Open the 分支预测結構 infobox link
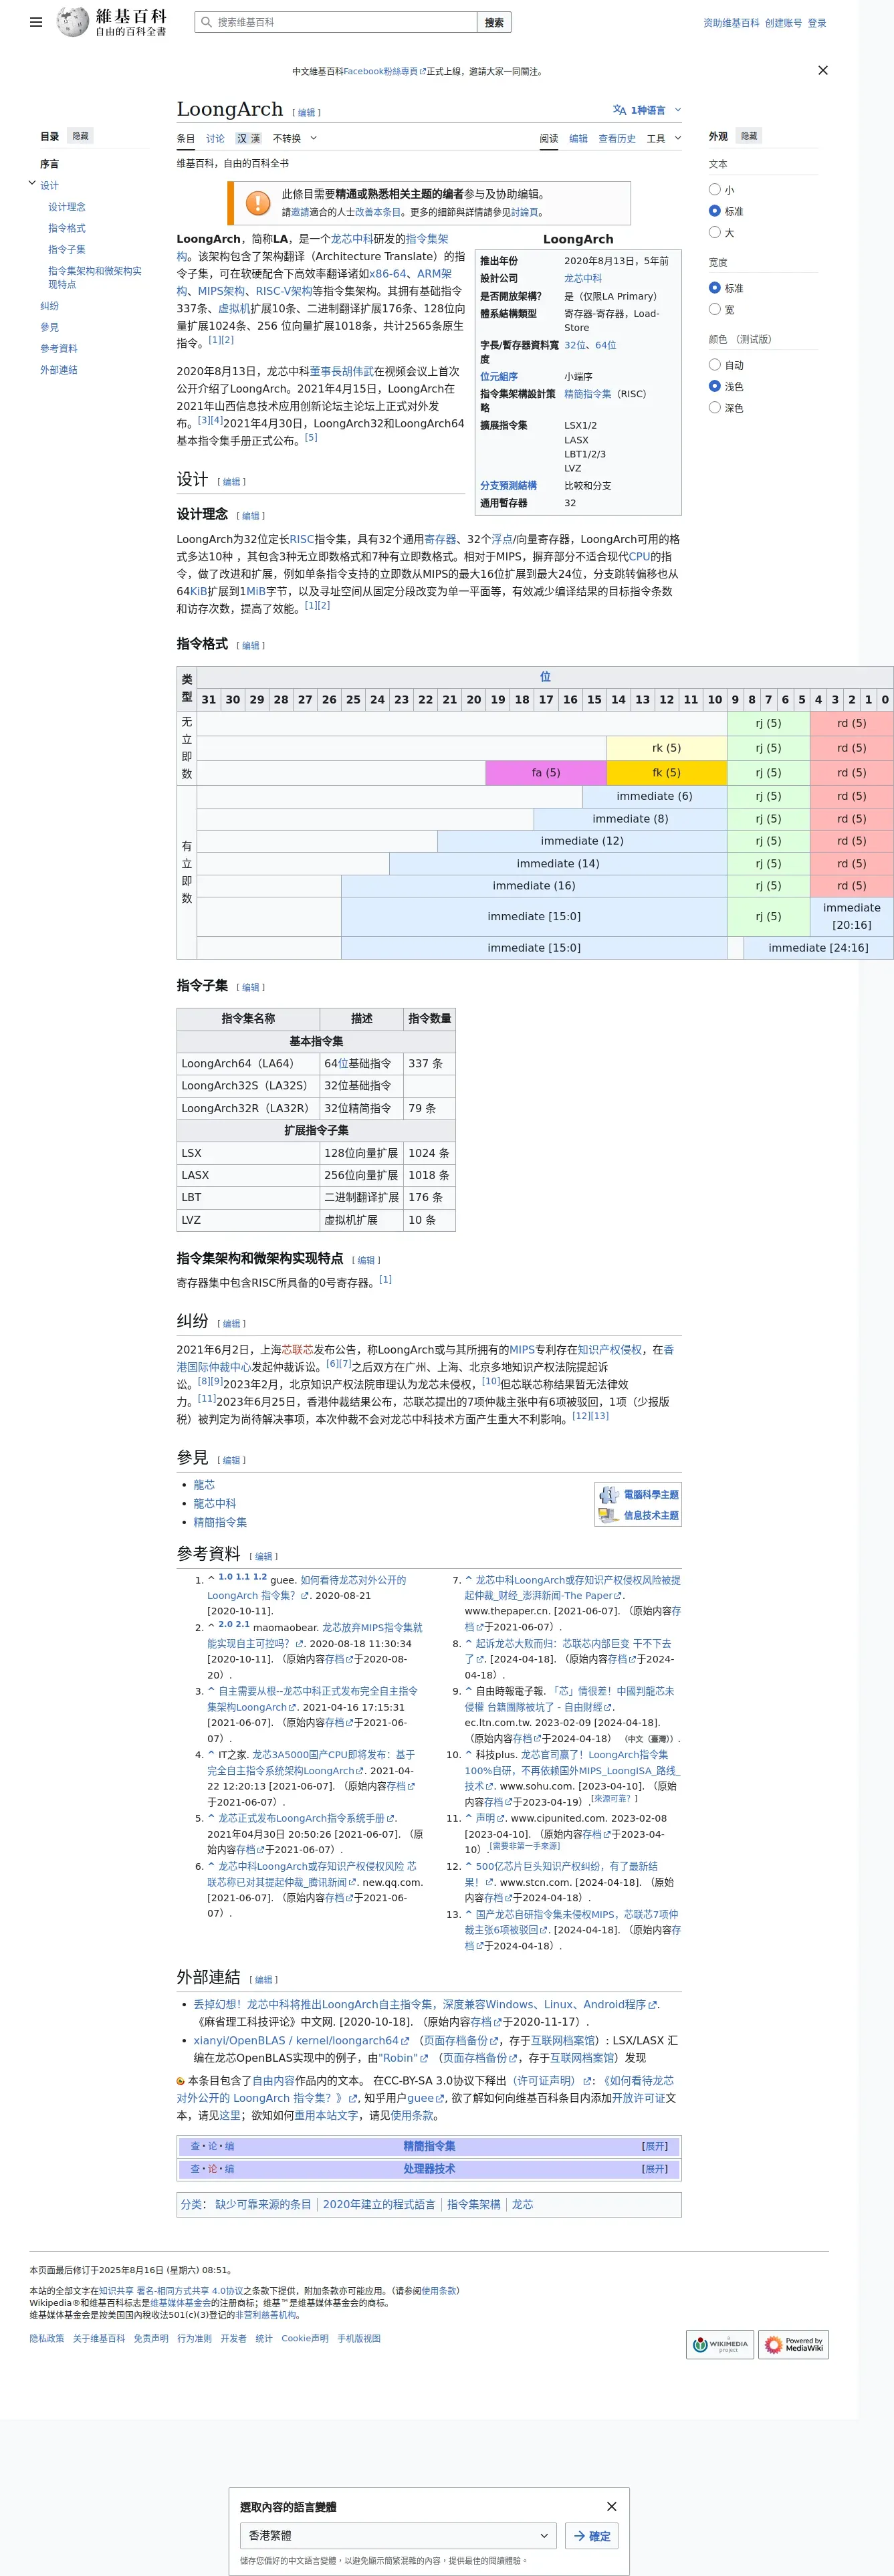894x2576 pixels. [x=508, y=485]
